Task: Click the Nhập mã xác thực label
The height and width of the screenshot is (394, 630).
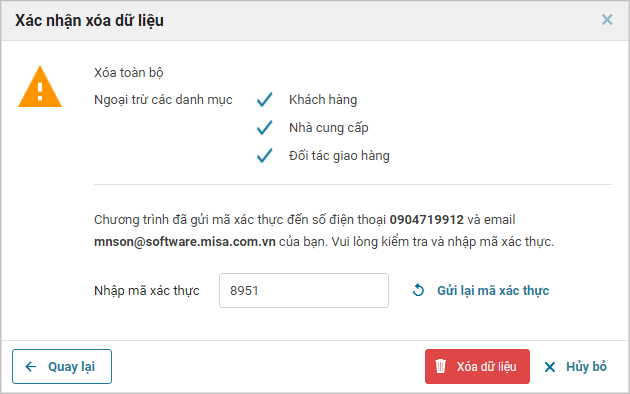Action: tap(147, 290)
